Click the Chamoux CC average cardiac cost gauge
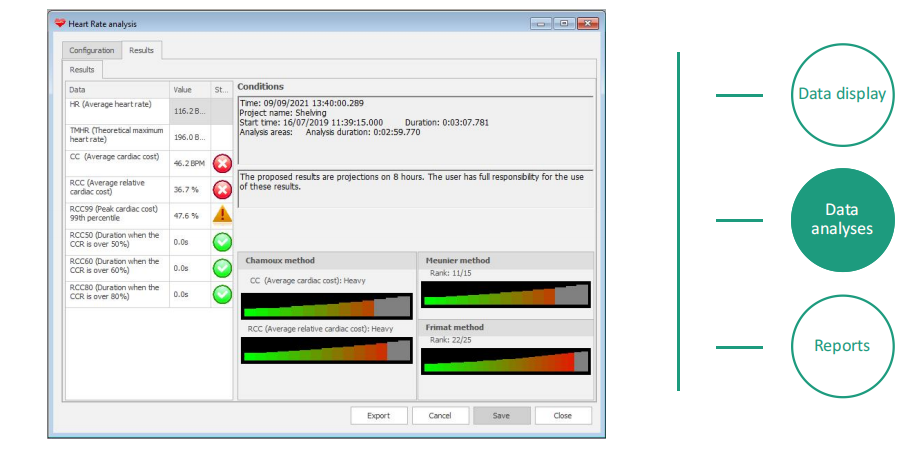Viewport: 919px width, 450px height. coord(326,305)
